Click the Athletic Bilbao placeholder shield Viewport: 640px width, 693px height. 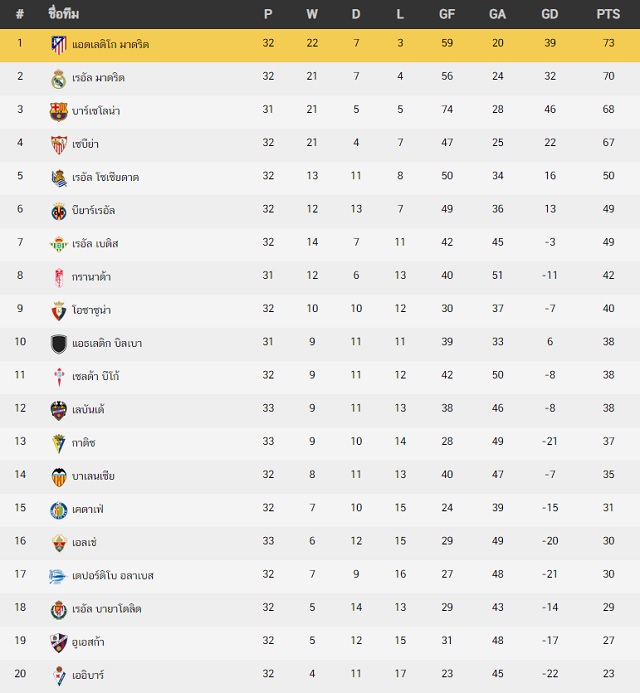(58, 344)
